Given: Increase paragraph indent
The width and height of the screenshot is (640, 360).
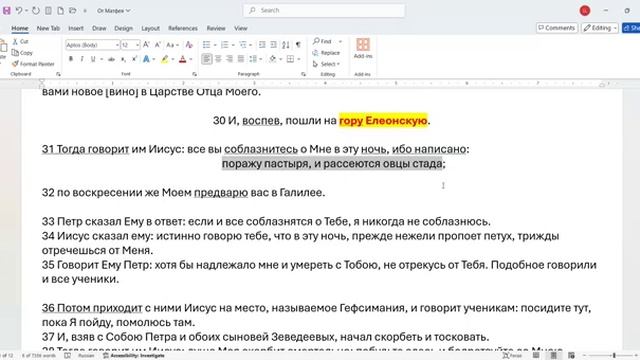Looking at the screenshot, I should click(x=273, y=44).
